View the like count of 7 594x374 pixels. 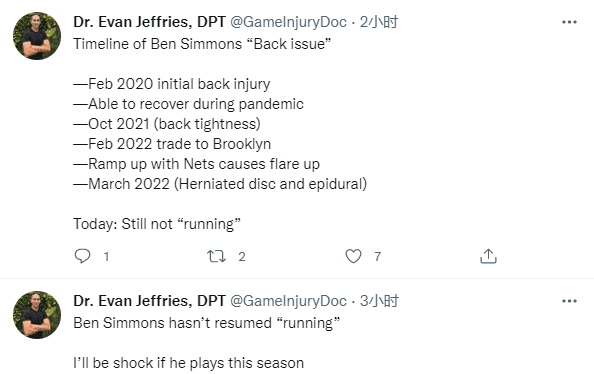tap(377, 257)
